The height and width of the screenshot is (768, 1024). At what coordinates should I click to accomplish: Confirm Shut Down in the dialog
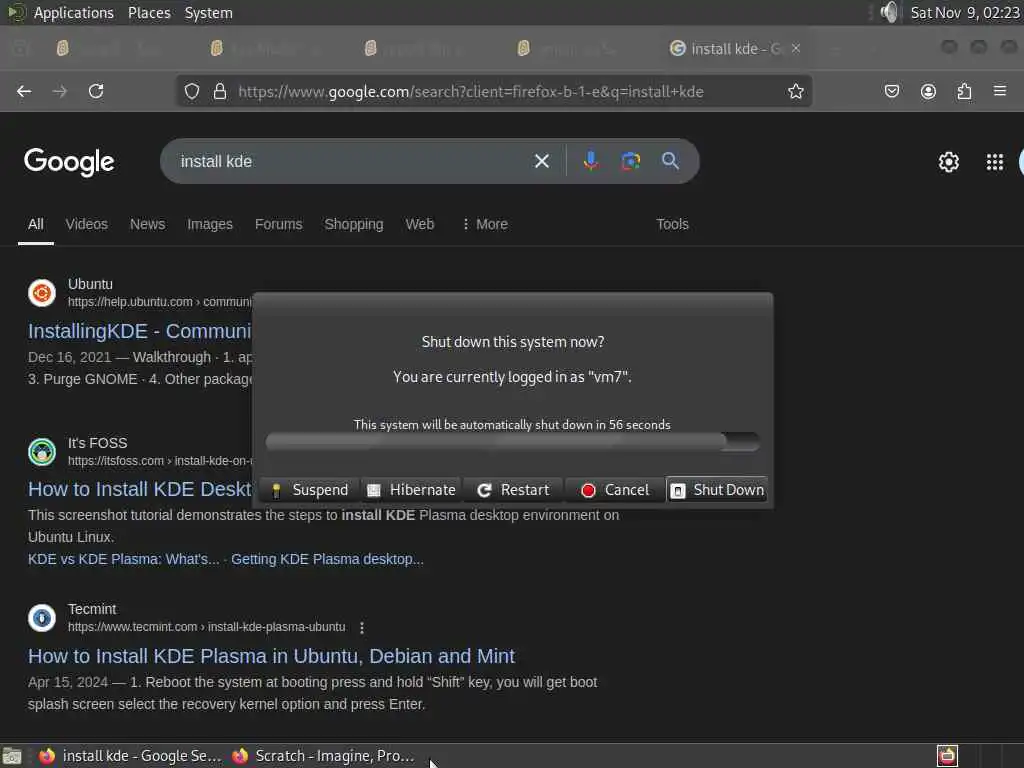pos(717,490)
